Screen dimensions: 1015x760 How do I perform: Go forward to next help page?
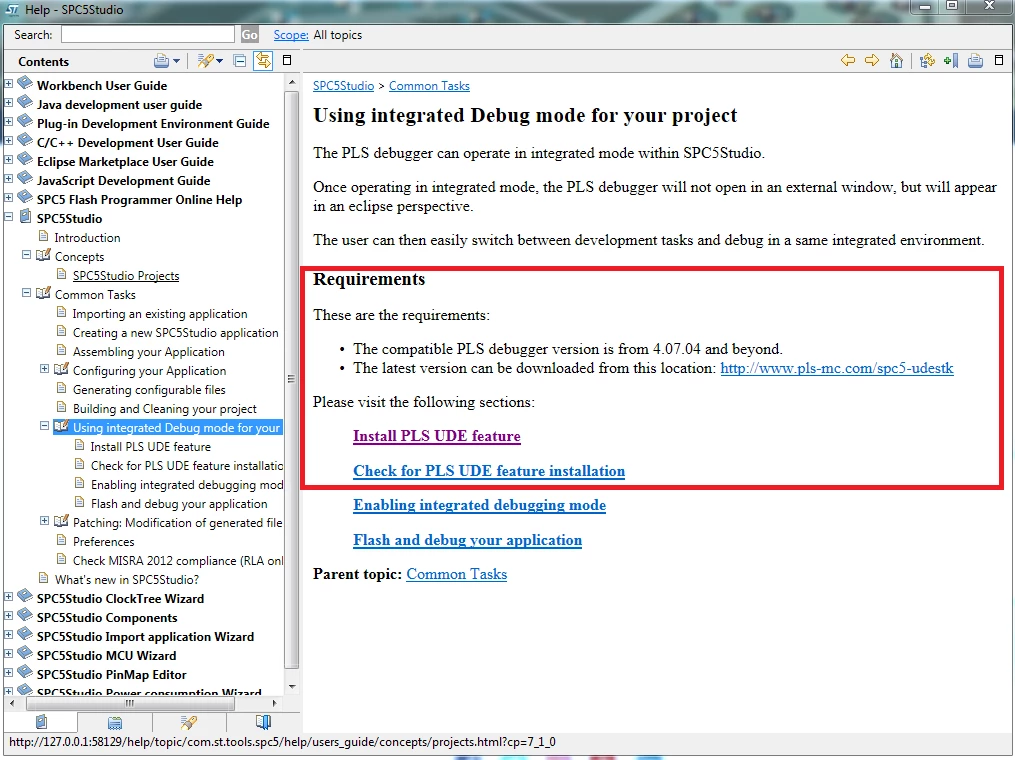point(872,60)
